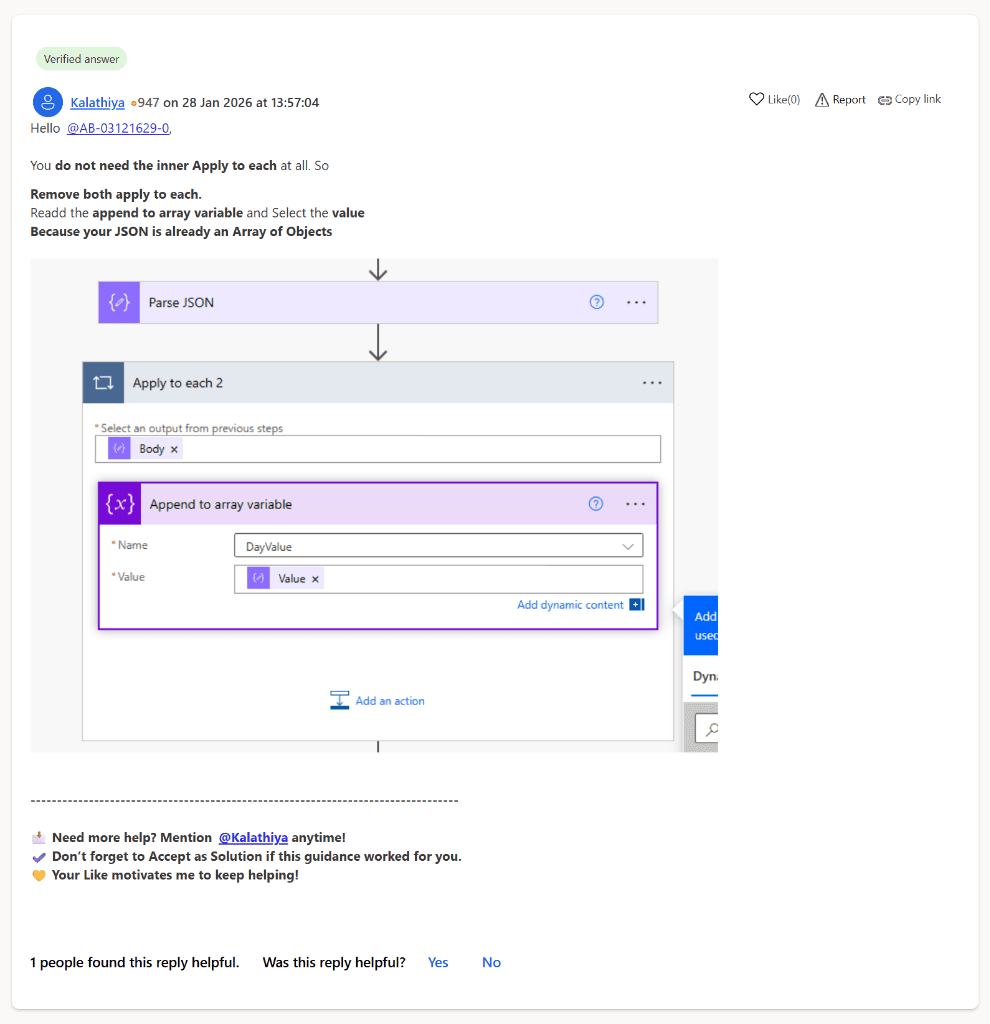Click the Report warning icon
990x1024 pixels.
click(x=822, y=99)
